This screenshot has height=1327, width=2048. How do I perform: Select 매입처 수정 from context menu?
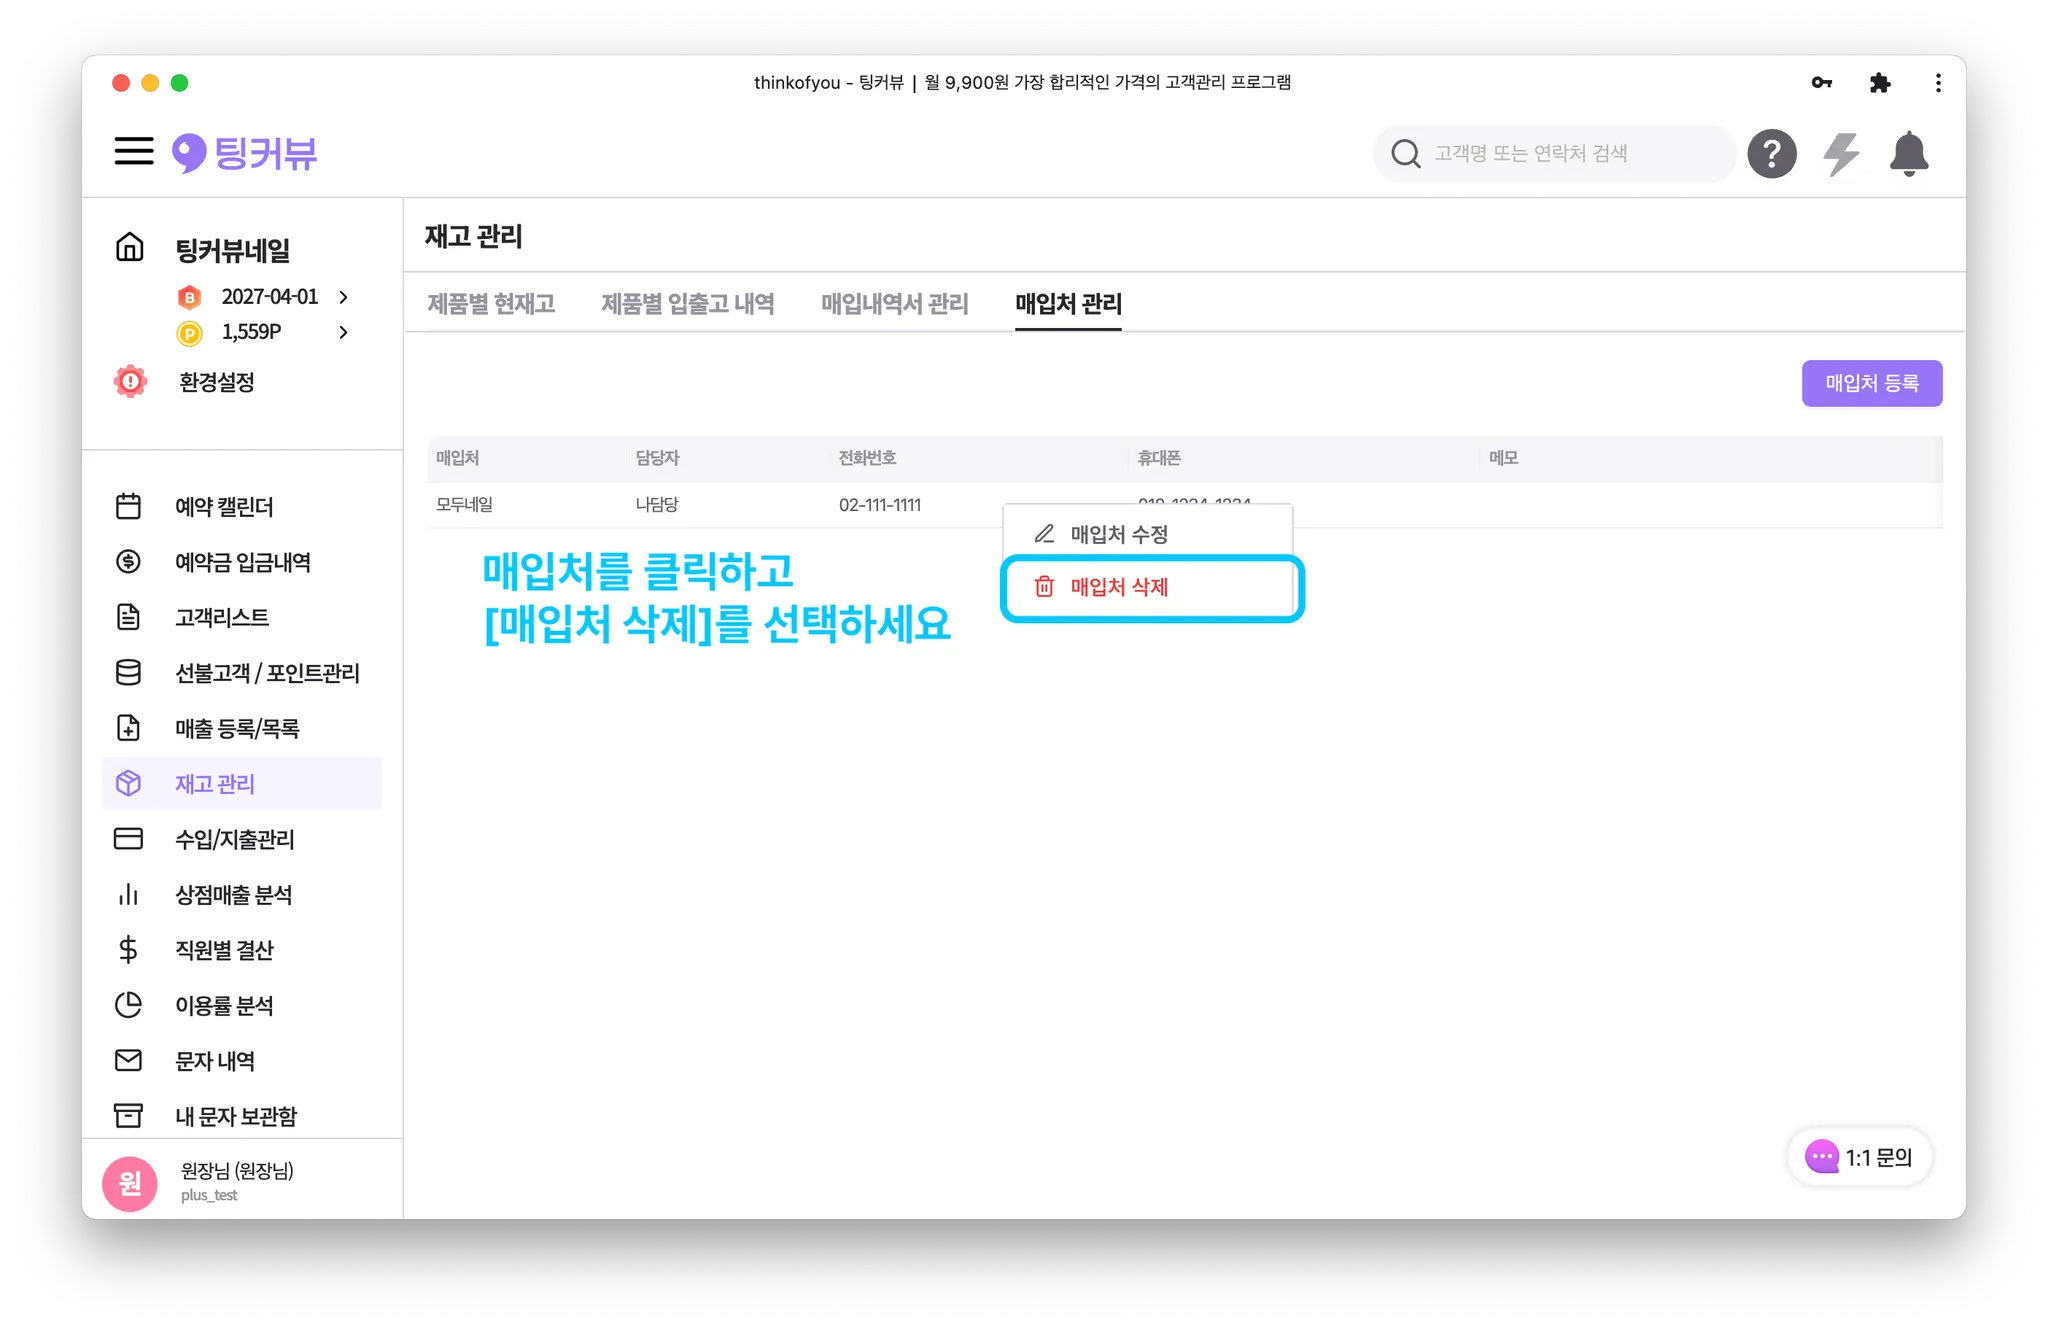click(x=1119, y=534)
